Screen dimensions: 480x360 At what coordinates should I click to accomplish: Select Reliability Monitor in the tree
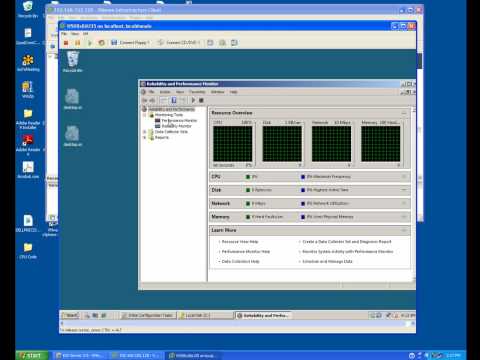(177, 126)
